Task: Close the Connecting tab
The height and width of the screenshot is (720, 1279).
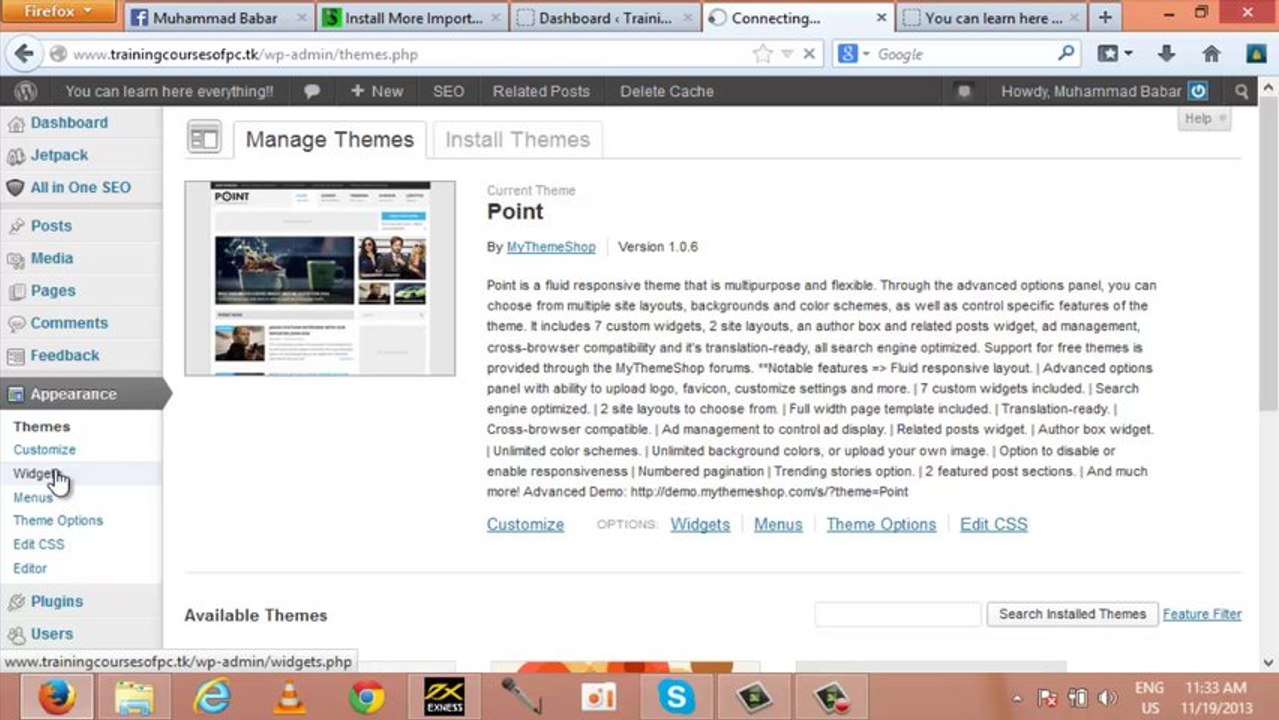Action: click(881, 18)
